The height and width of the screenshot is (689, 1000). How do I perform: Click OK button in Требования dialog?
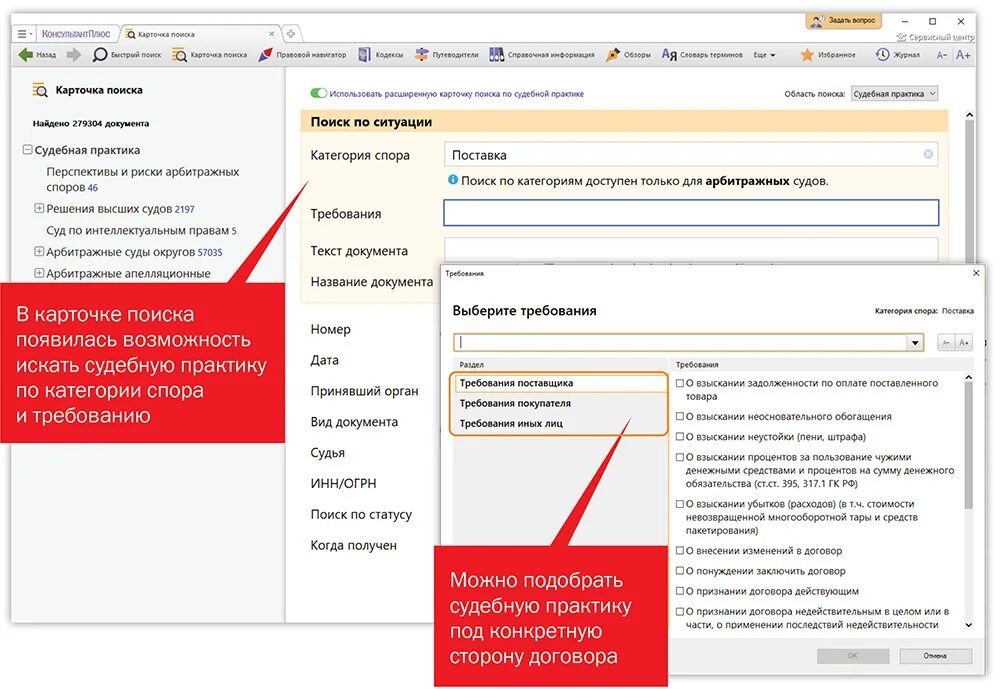pos(853,656)
